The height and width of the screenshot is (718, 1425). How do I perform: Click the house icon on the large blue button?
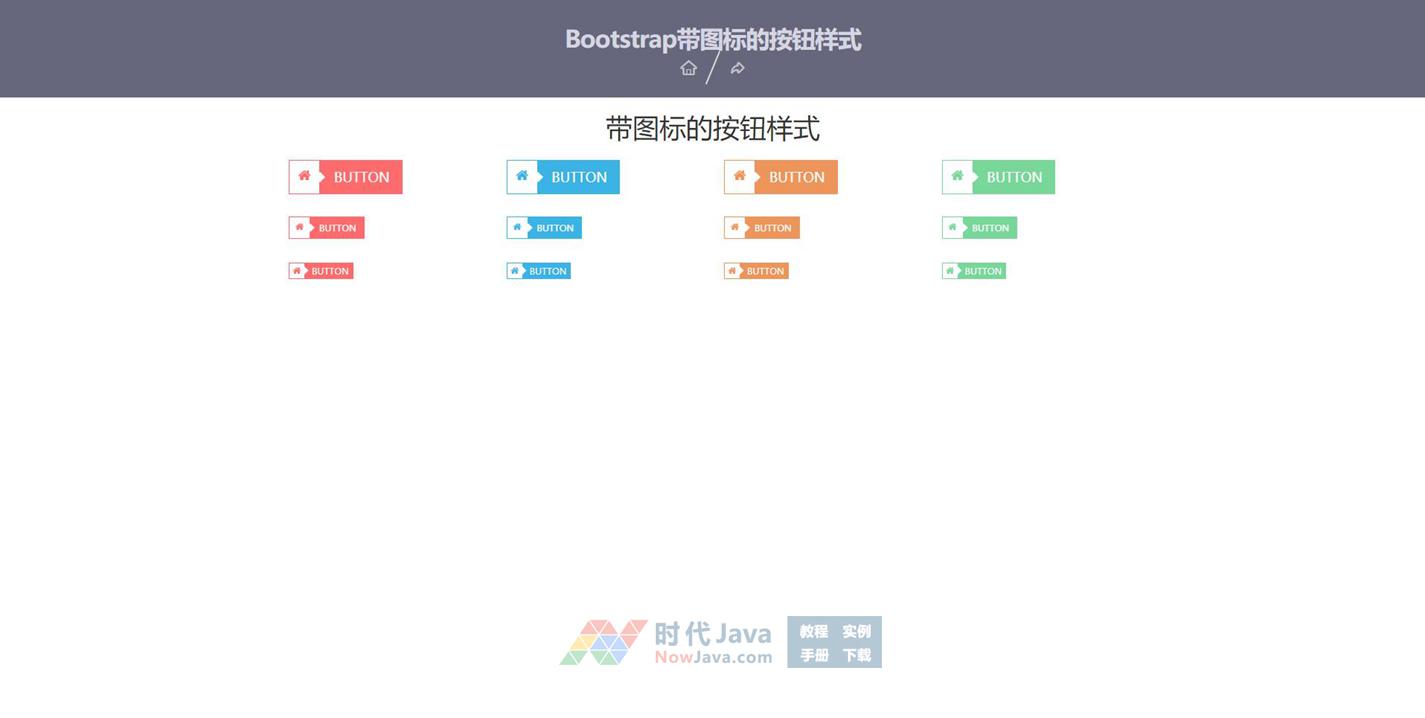click(522, 176)
